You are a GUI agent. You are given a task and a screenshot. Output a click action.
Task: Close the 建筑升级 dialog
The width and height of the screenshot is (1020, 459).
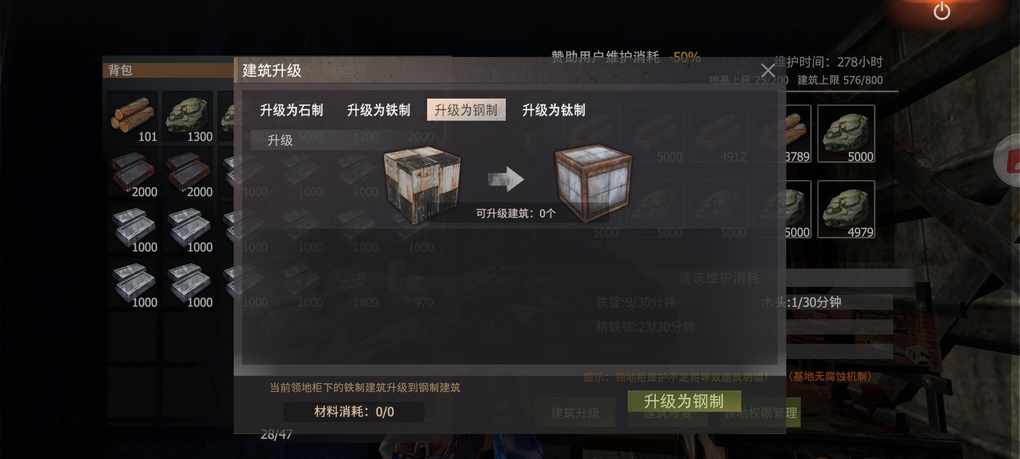click(768, 71)
